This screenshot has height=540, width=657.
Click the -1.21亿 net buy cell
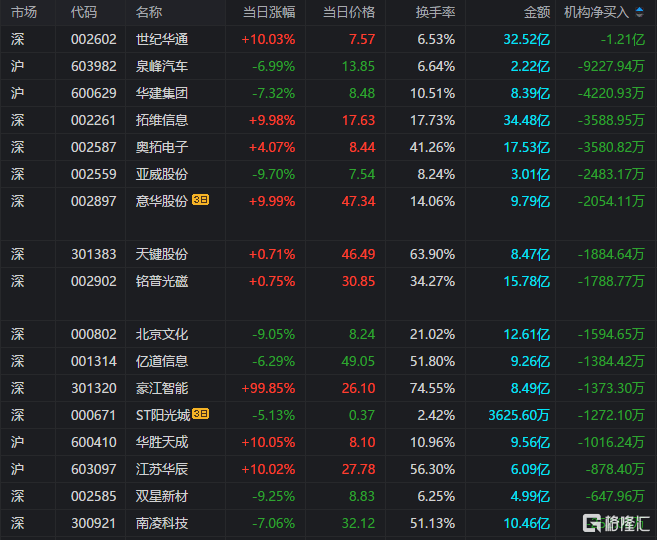(622, 39)
